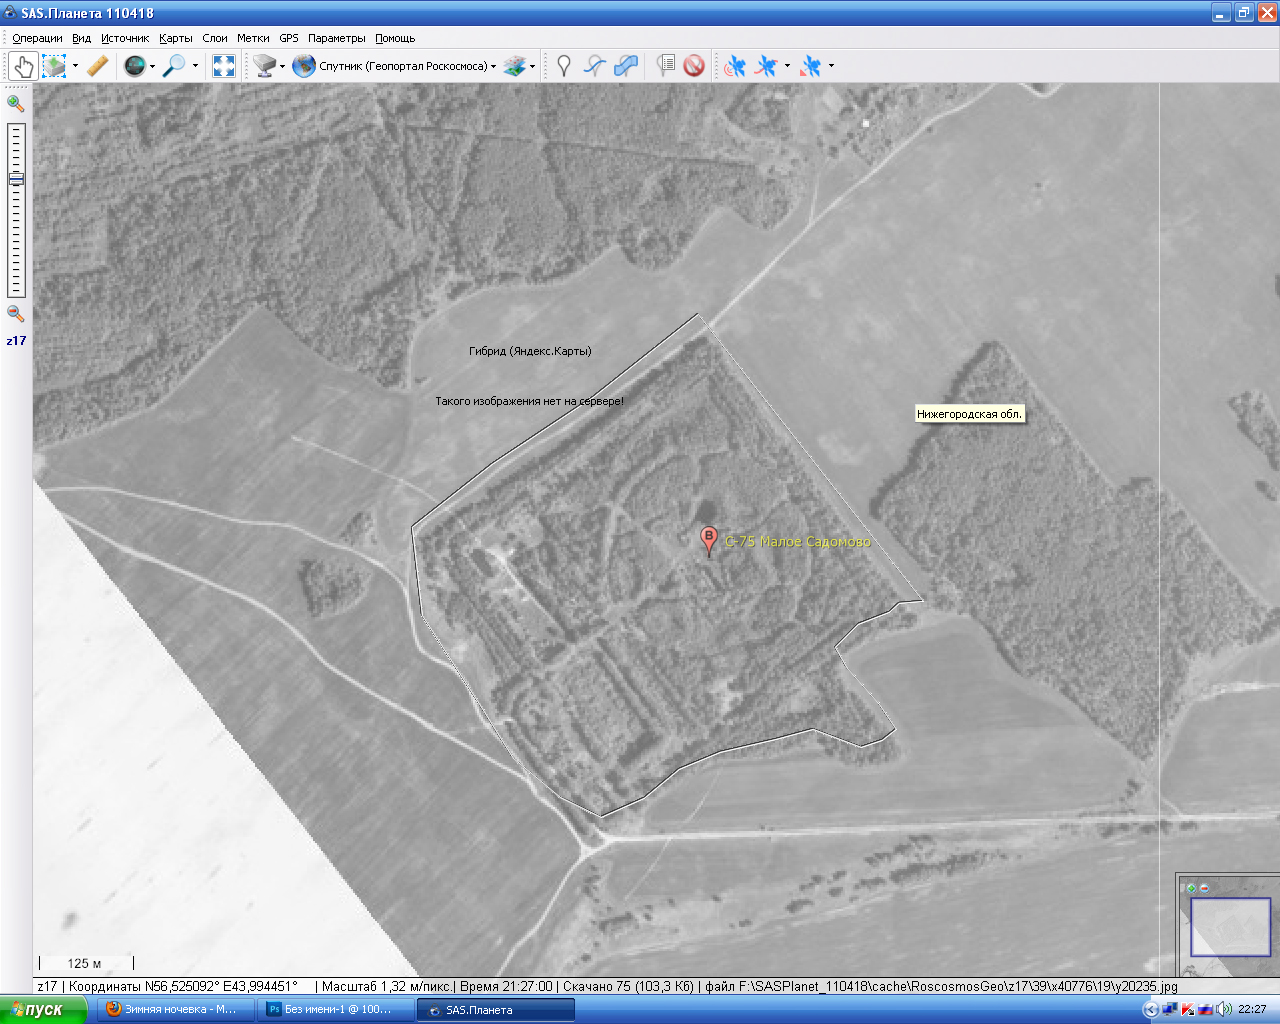This screenshot has width=1280, height=1024.
Task: Click the GPS connect satellite icon
Action: point(735,66)
